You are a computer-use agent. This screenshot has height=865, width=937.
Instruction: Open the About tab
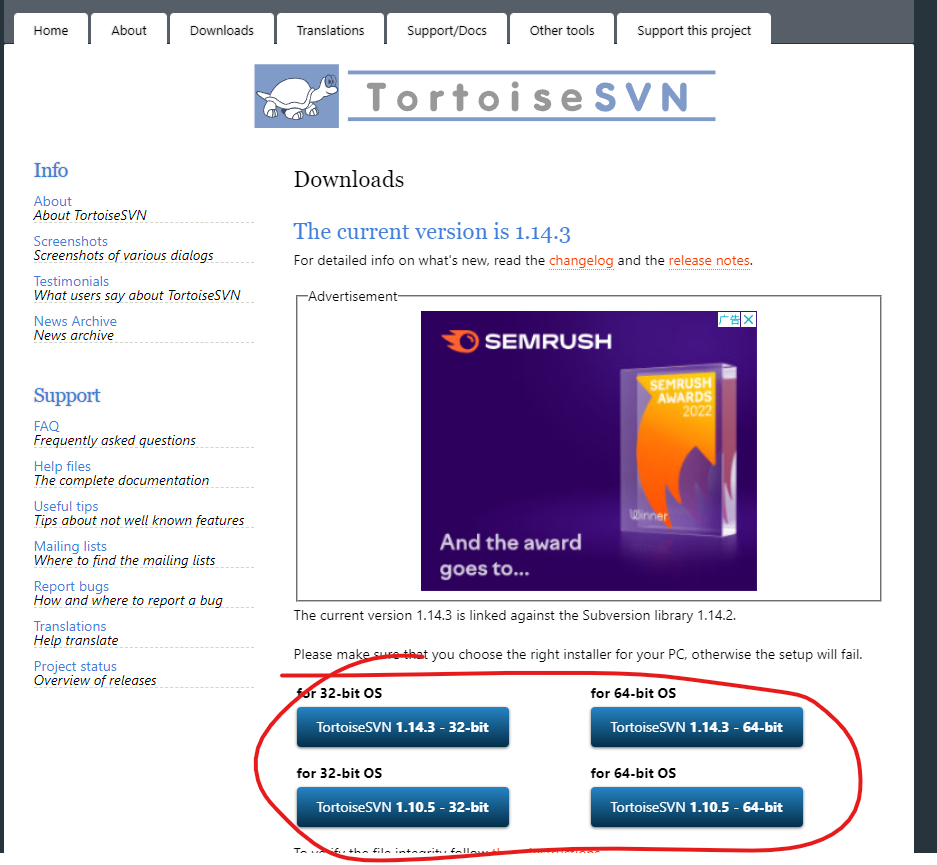128,30
